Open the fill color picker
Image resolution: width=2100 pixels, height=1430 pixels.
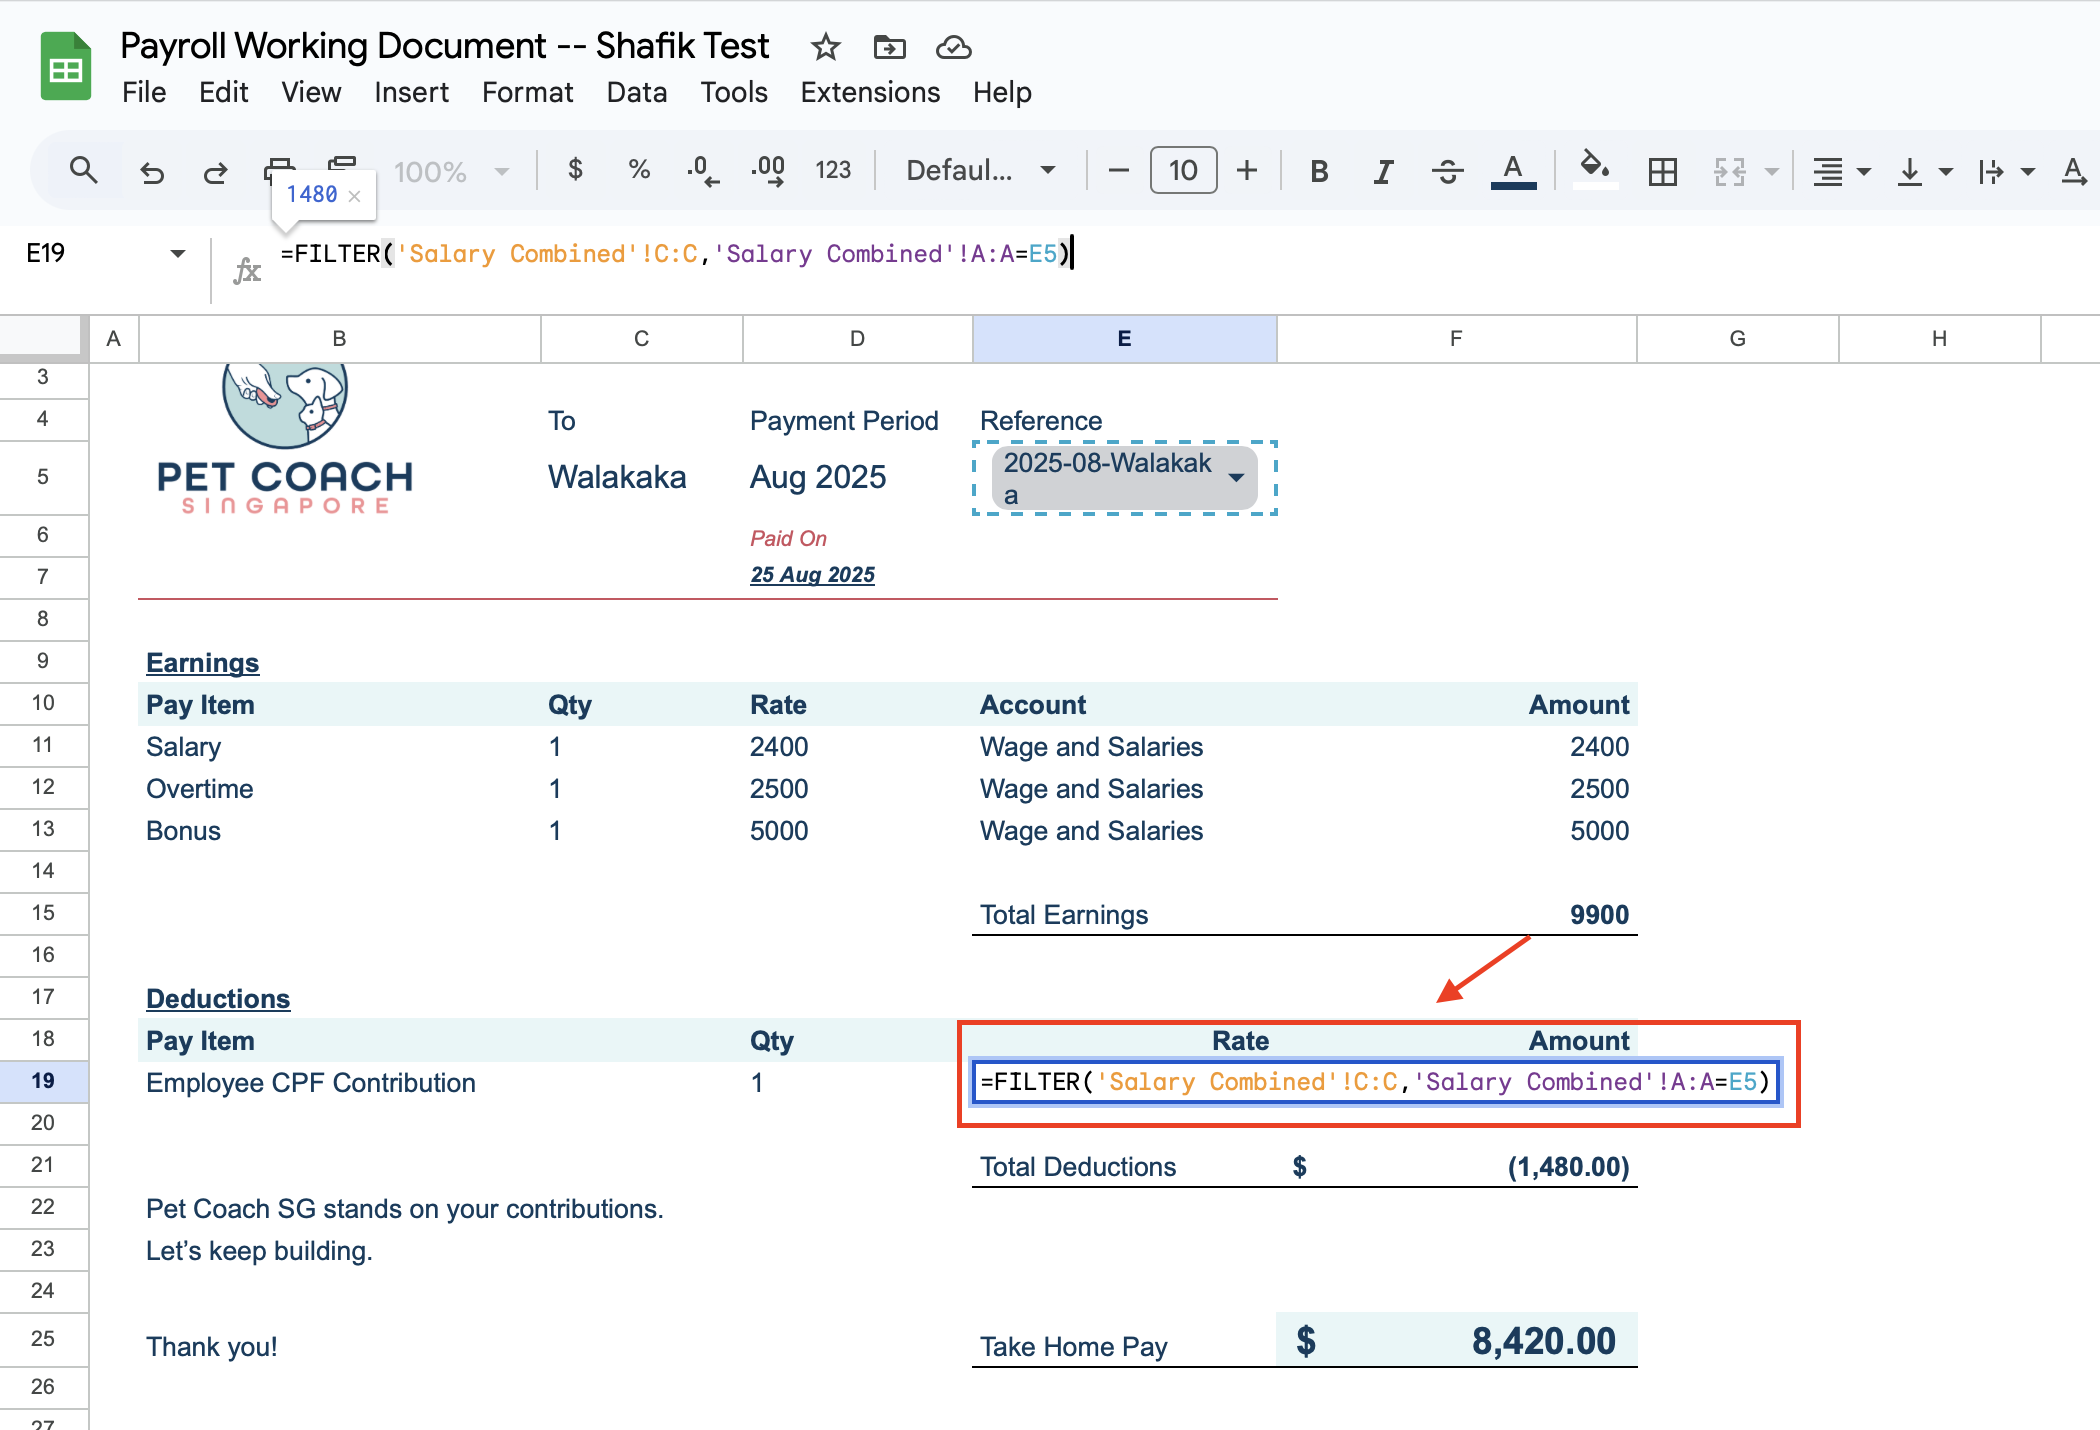(x=1595, y=168)
